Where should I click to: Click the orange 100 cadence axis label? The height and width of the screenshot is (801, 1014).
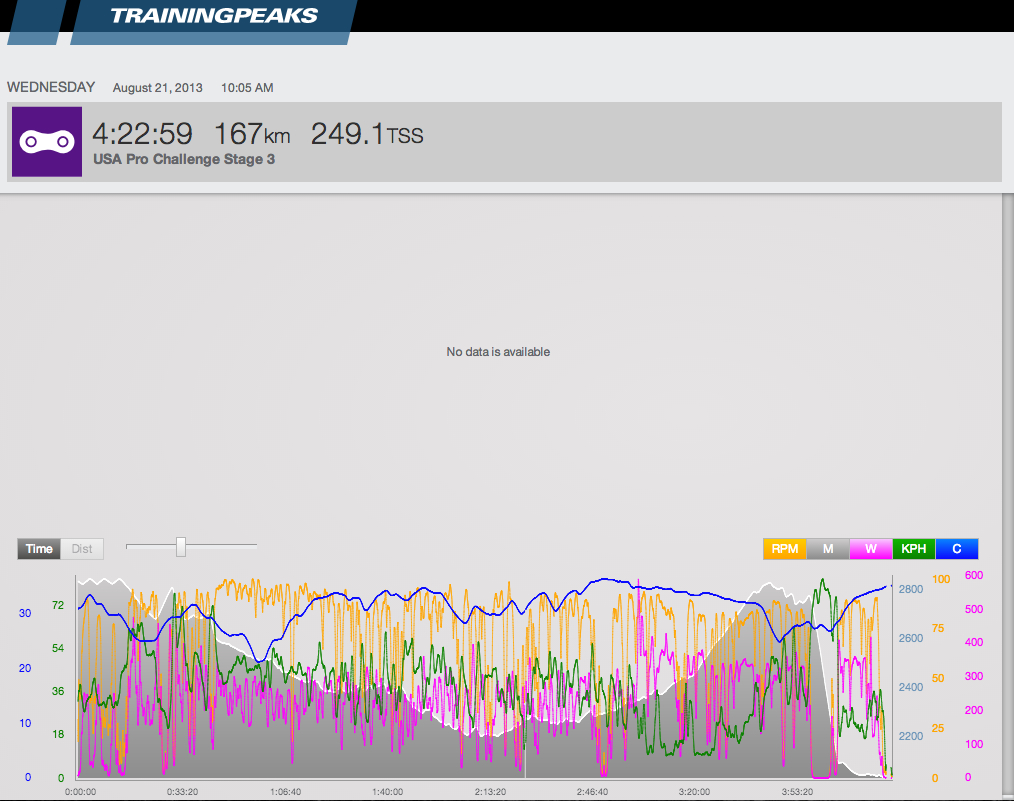941,579
